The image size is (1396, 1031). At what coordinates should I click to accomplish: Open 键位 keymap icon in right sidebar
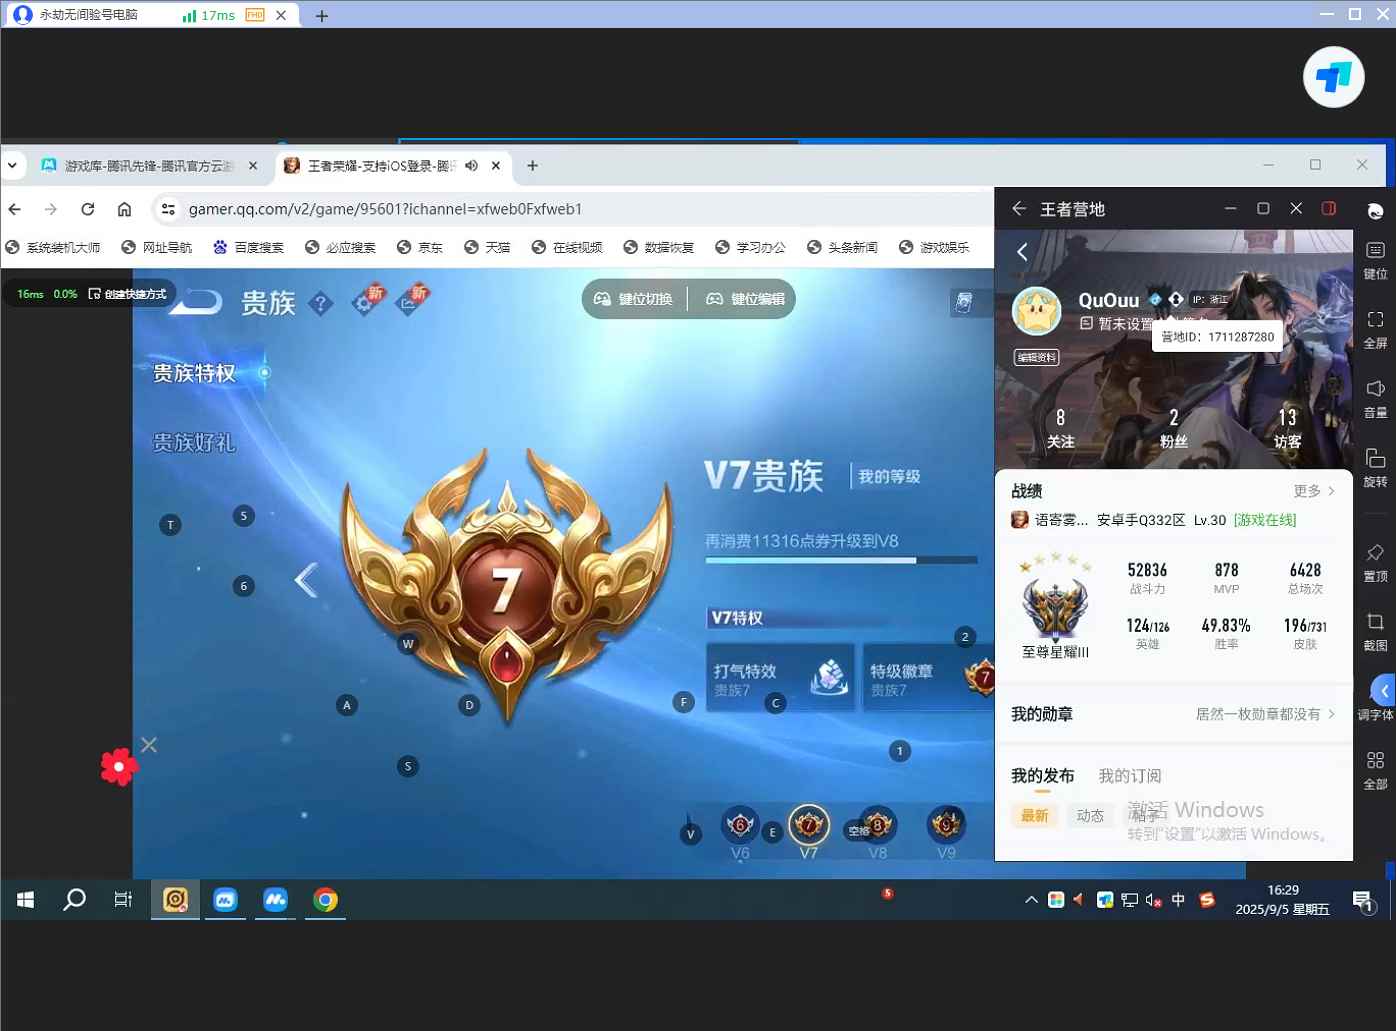point(1375,259)
